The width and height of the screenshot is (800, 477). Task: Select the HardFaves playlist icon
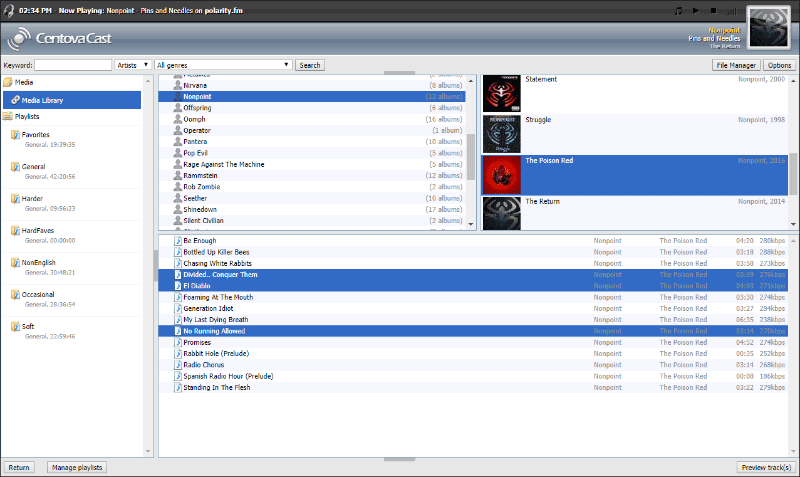coord(15,230)
